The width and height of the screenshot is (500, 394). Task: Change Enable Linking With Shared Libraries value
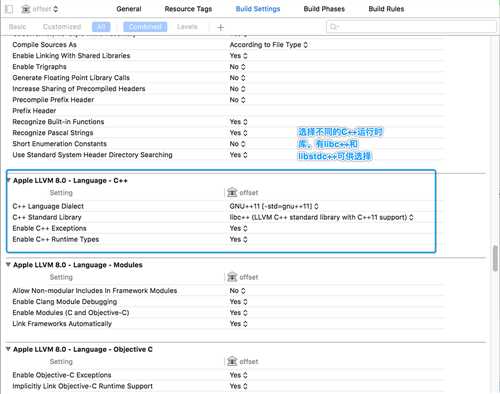238,56
